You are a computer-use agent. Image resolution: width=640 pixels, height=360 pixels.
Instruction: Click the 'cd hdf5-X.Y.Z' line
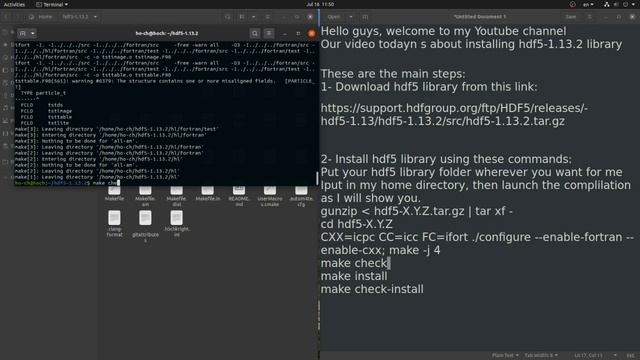[x=356, y=224]
